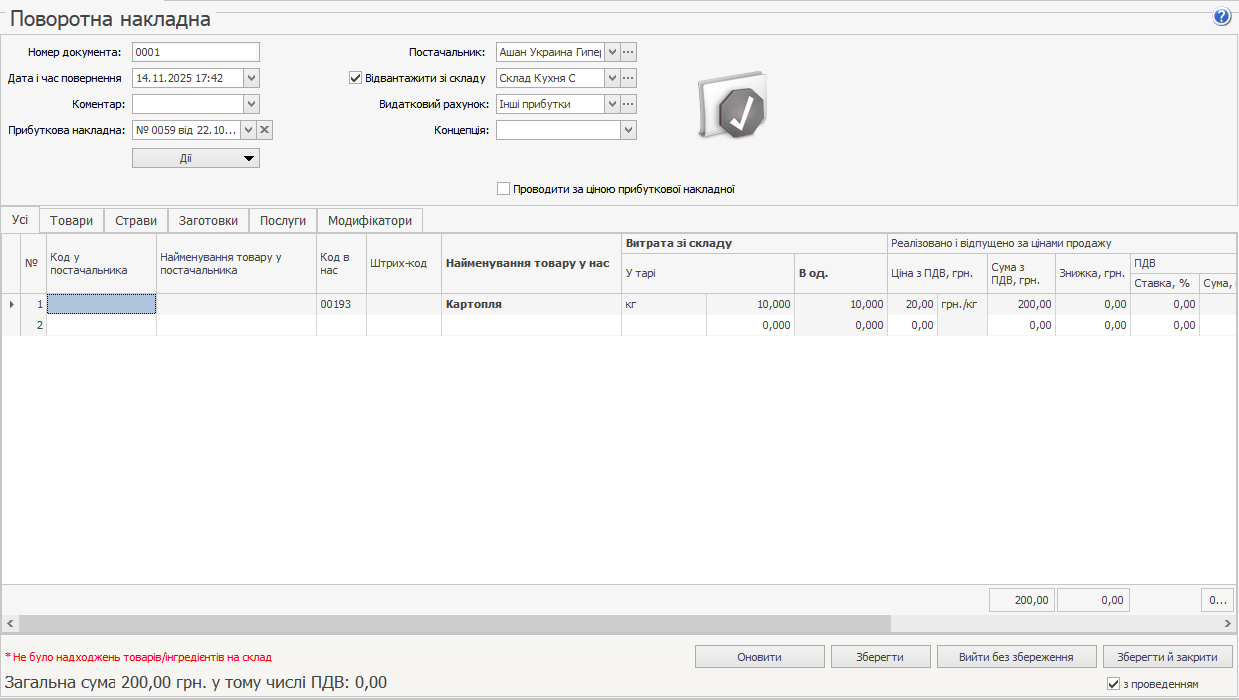The width and height of the screenshot is (1239, 700).
Task: Click the scroll right arrow of horizontal scrollbar
Action: (x=1229, y=624)
